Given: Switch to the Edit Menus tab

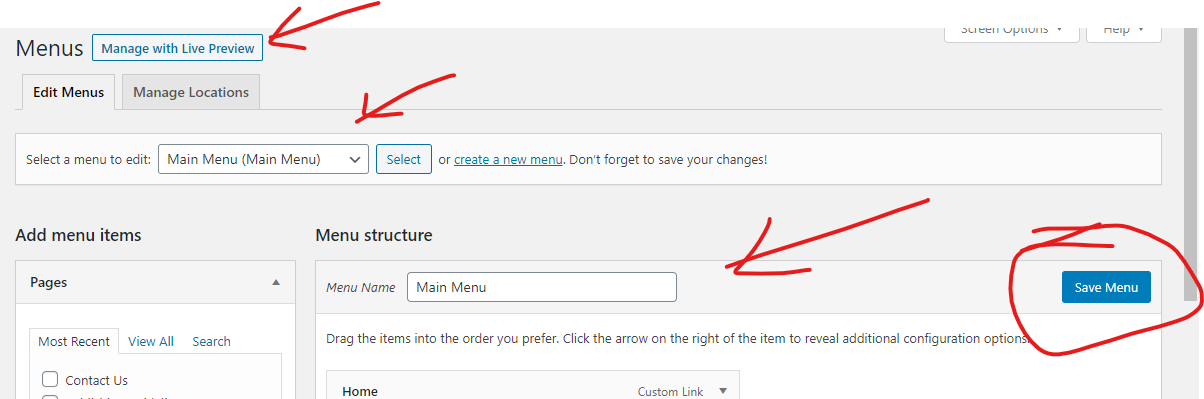Looking at the screenshot, I should pos(68,92).
